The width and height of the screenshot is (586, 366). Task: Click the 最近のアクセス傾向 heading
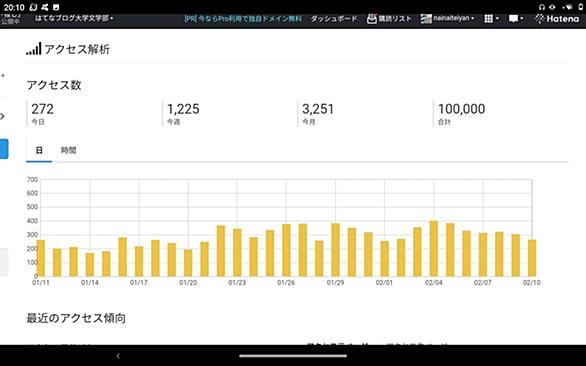(x=76, y=318)
